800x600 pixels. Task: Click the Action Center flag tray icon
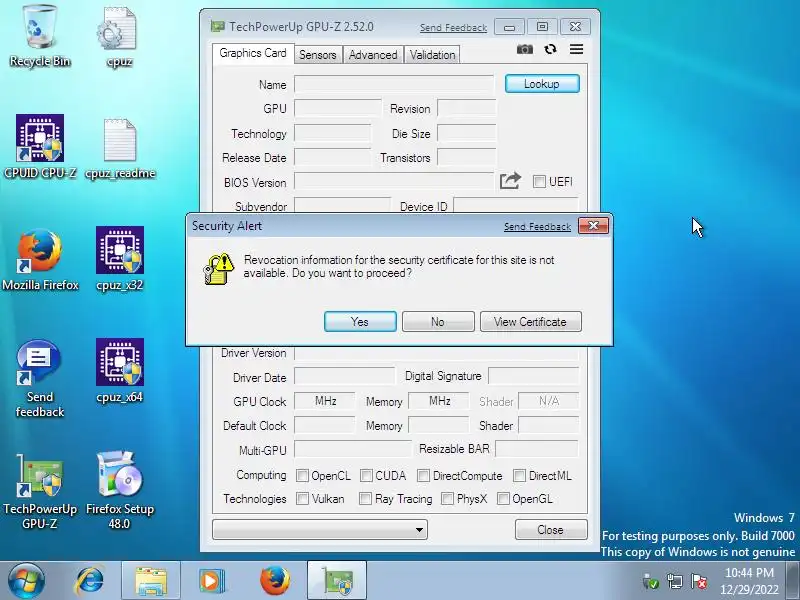coord(699,581)
